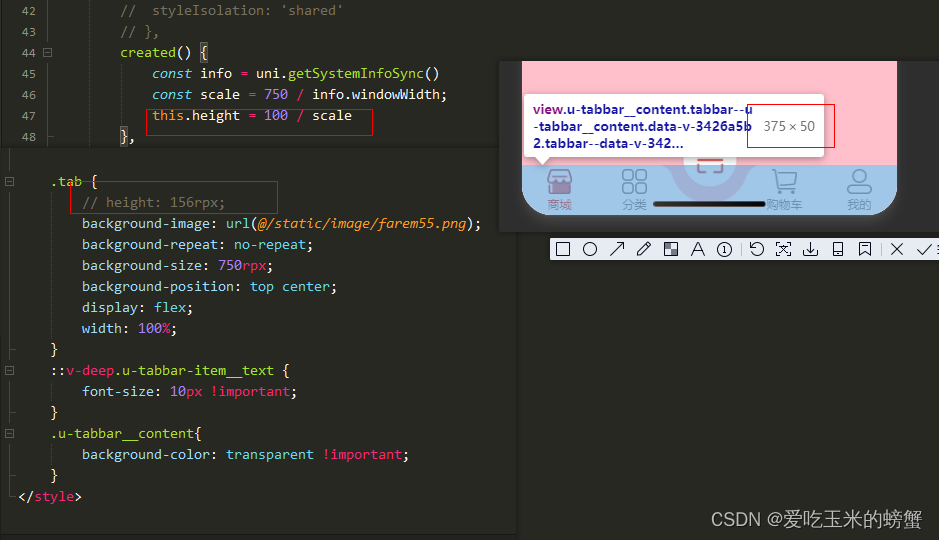The width and height of the screenshot is (939, 540).
Task: Click 'background-color: transparent' line
Action: pos(246,454)
